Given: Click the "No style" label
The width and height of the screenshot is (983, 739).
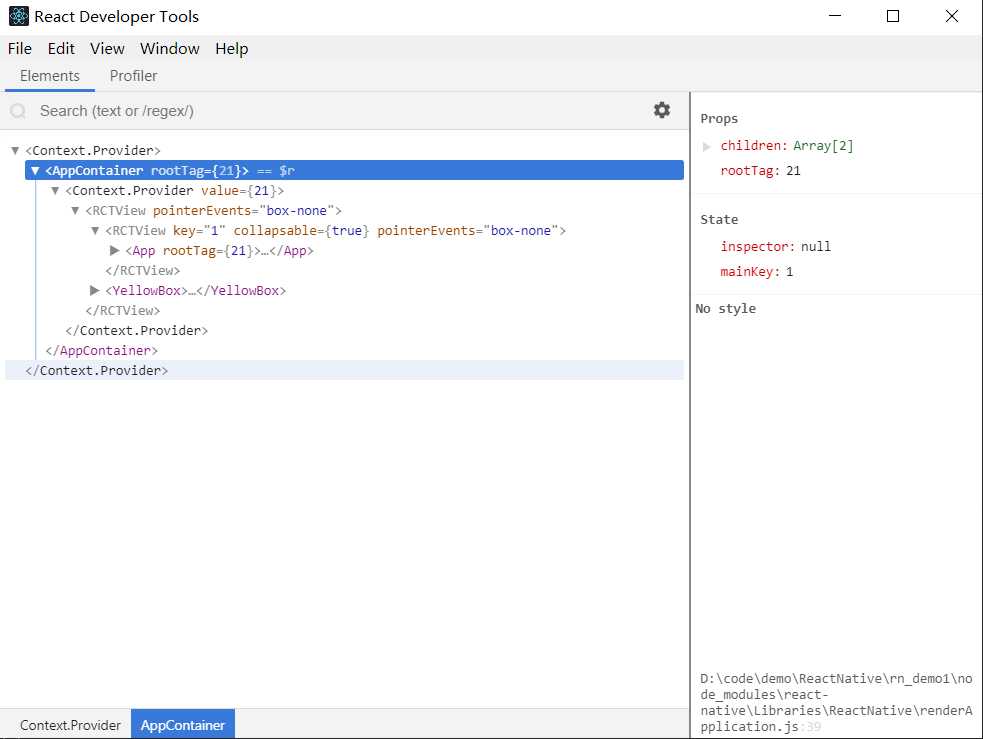Looking at the screenshot, I should (x=725, y=308).
